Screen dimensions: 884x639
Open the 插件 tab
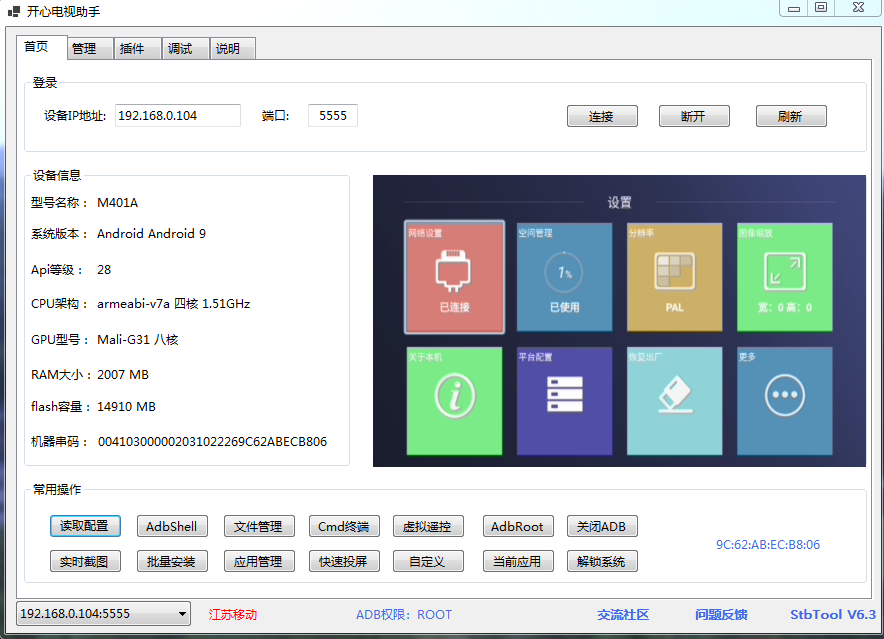pyautogui.click(x=132, y=48)
